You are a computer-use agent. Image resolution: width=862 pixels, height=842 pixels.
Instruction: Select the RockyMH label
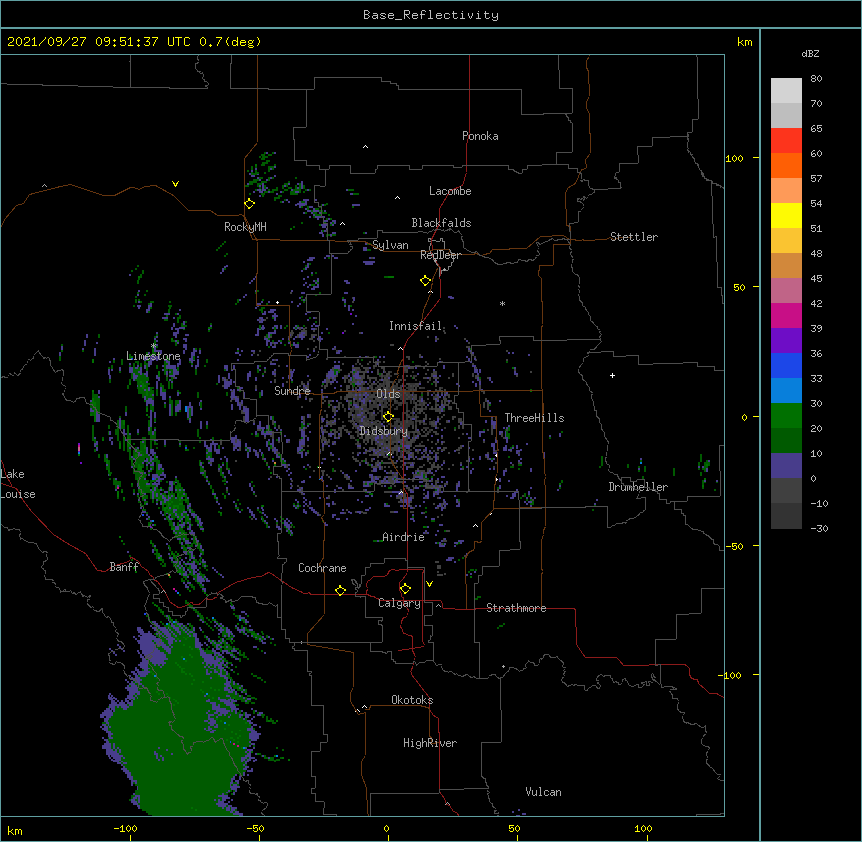coord(245,227)
